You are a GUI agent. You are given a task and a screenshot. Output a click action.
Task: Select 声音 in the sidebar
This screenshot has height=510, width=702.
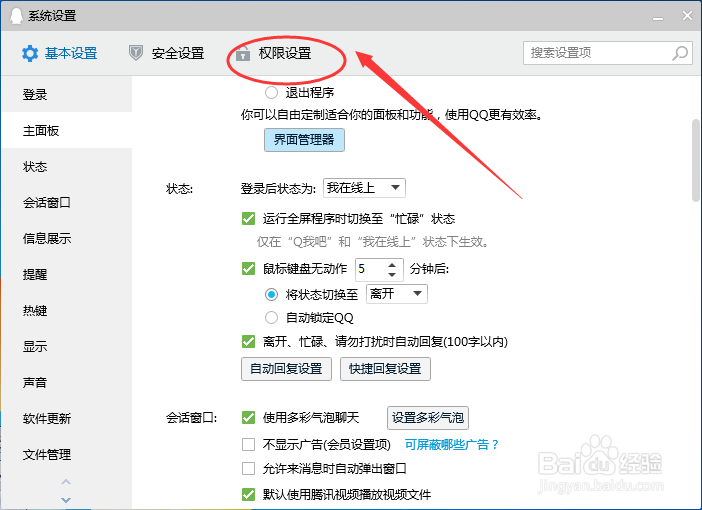click(x=67, y=382)
